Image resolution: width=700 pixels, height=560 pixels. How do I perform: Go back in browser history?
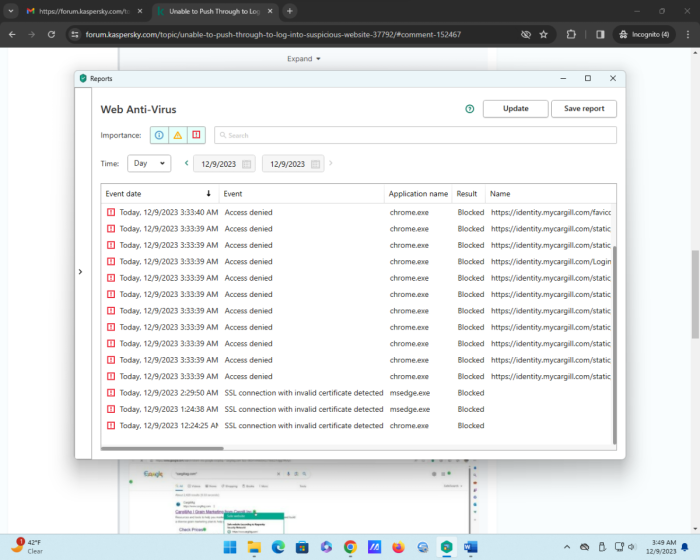tap(12, 34)
